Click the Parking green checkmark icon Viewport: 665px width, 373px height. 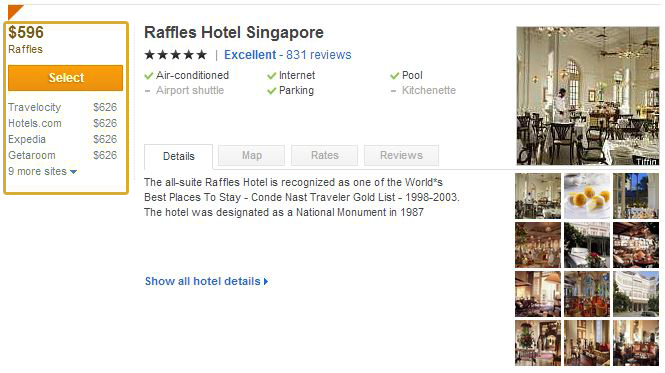pos(271,91)
